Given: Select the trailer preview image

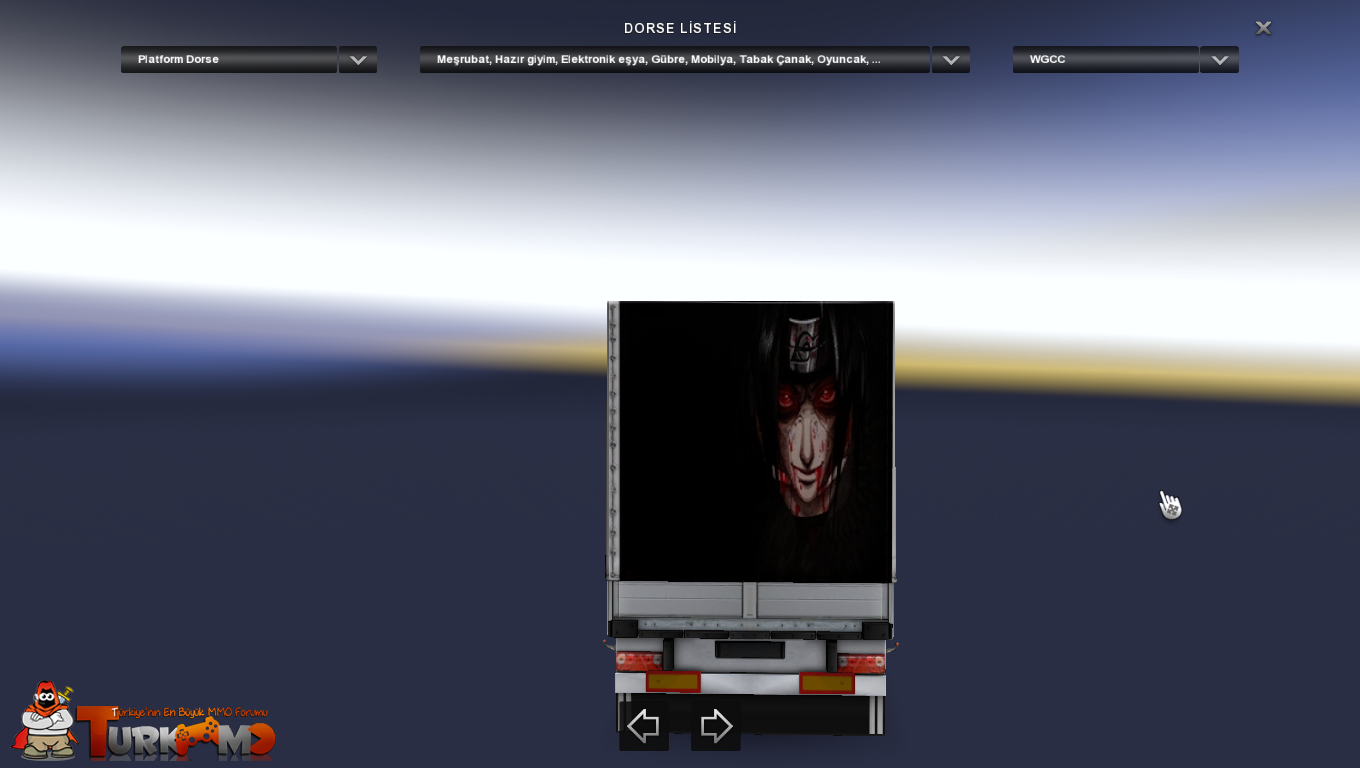Looking at the screenshot, I should [x=750, y=518].
